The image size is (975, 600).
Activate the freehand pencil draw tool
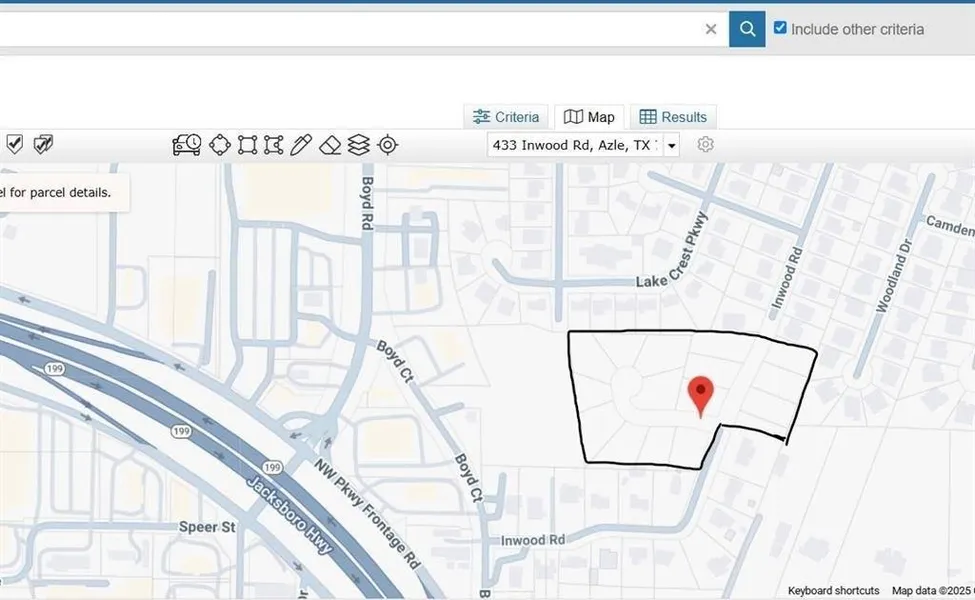pos(301,145)
